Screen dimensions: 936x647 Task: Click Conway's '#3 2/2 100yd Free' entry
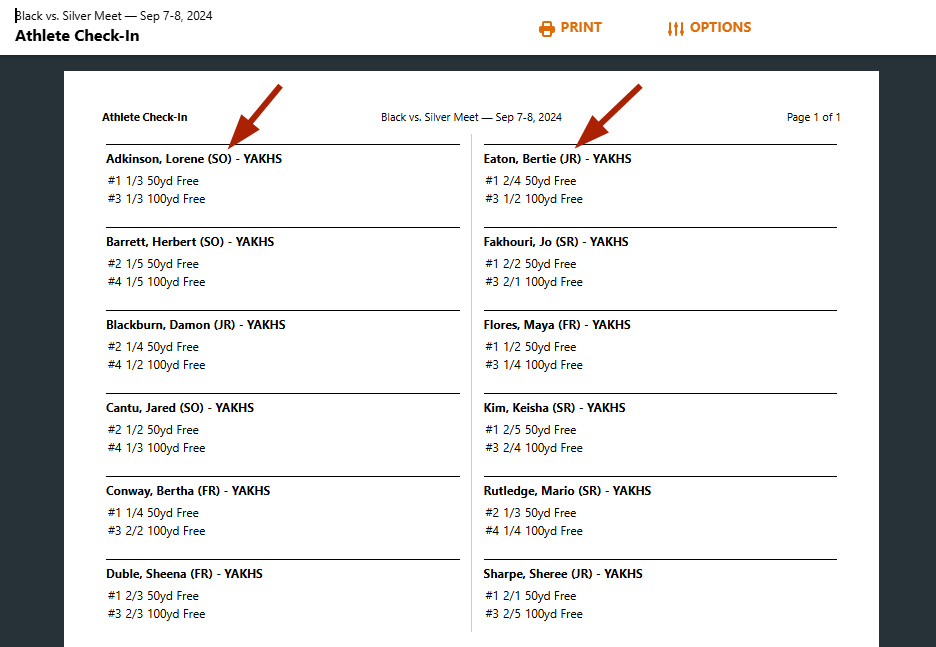(156, 531)
